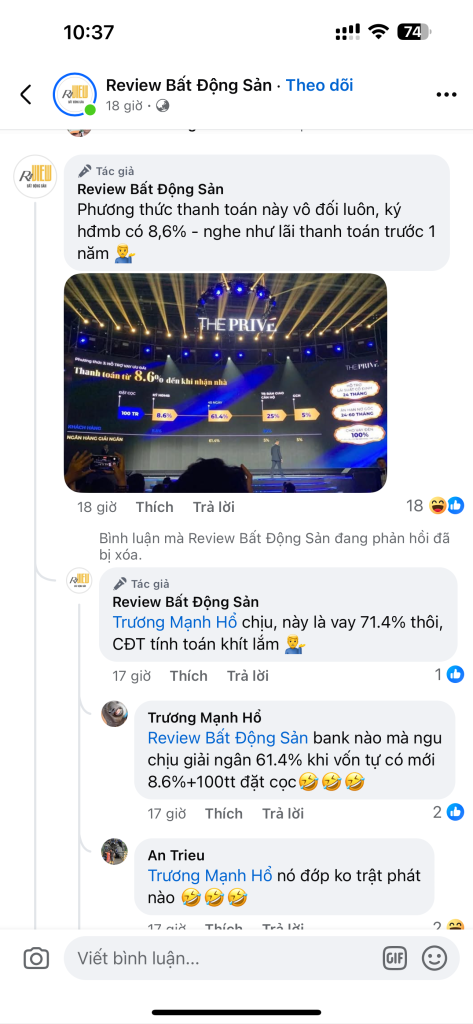The height and width of the screenshot is (1024, 473).
Task: Tap An Trieu's profile avatar
Action: tap(114, 852)
